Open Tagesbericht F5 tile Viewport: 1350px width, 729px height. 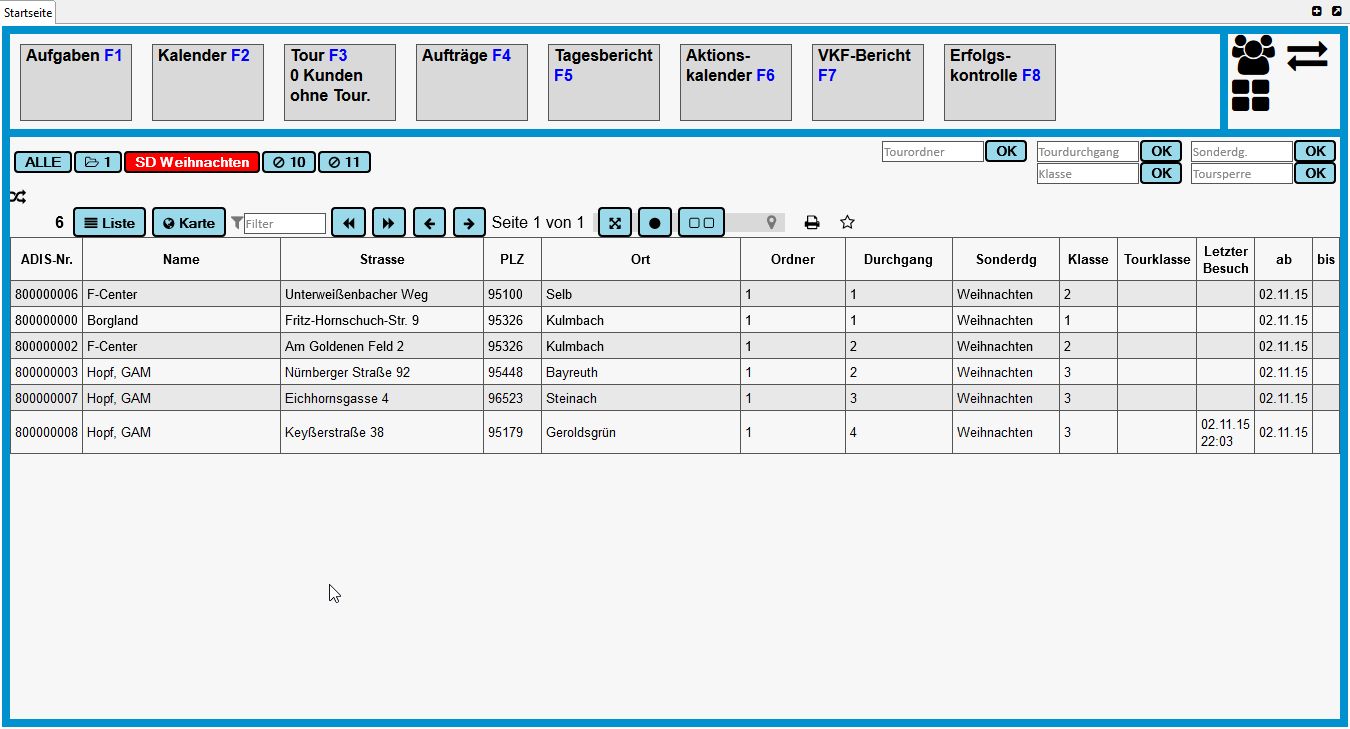pyautogui.click(x=603, y=82)
